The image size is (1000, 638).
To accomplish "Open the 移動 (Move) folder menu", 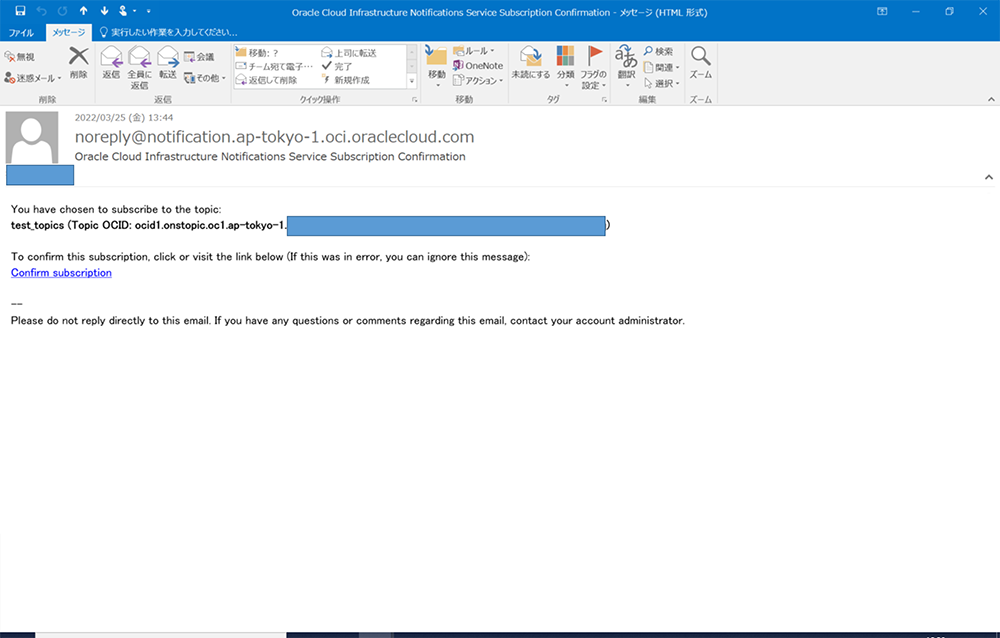I will pyautogui.click(x=437, y=67).
